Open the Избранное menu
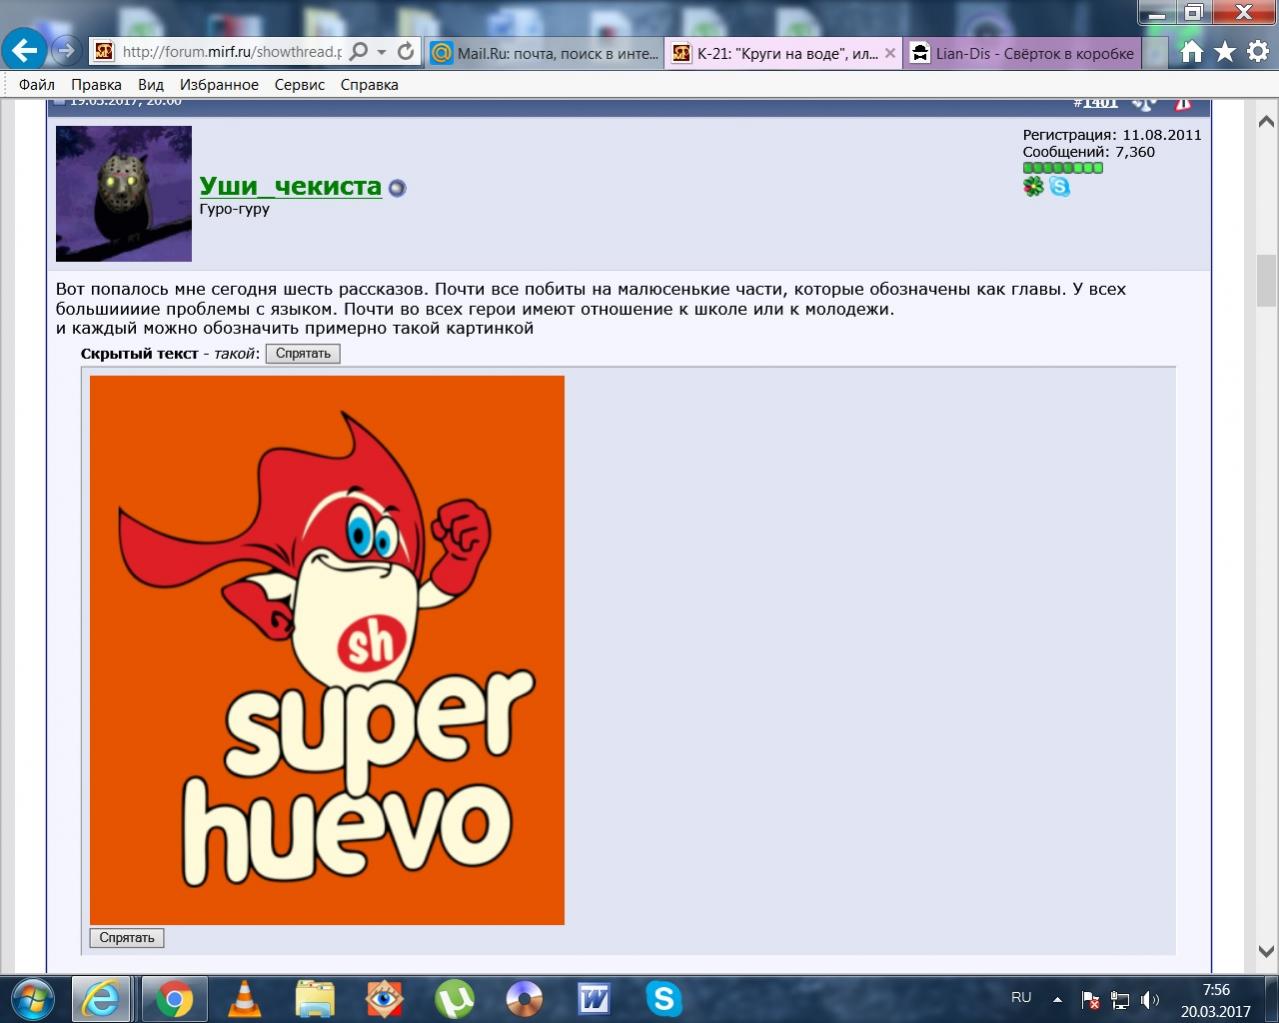This screenshot has width=1279, height=1023. [x=219, y=85]
